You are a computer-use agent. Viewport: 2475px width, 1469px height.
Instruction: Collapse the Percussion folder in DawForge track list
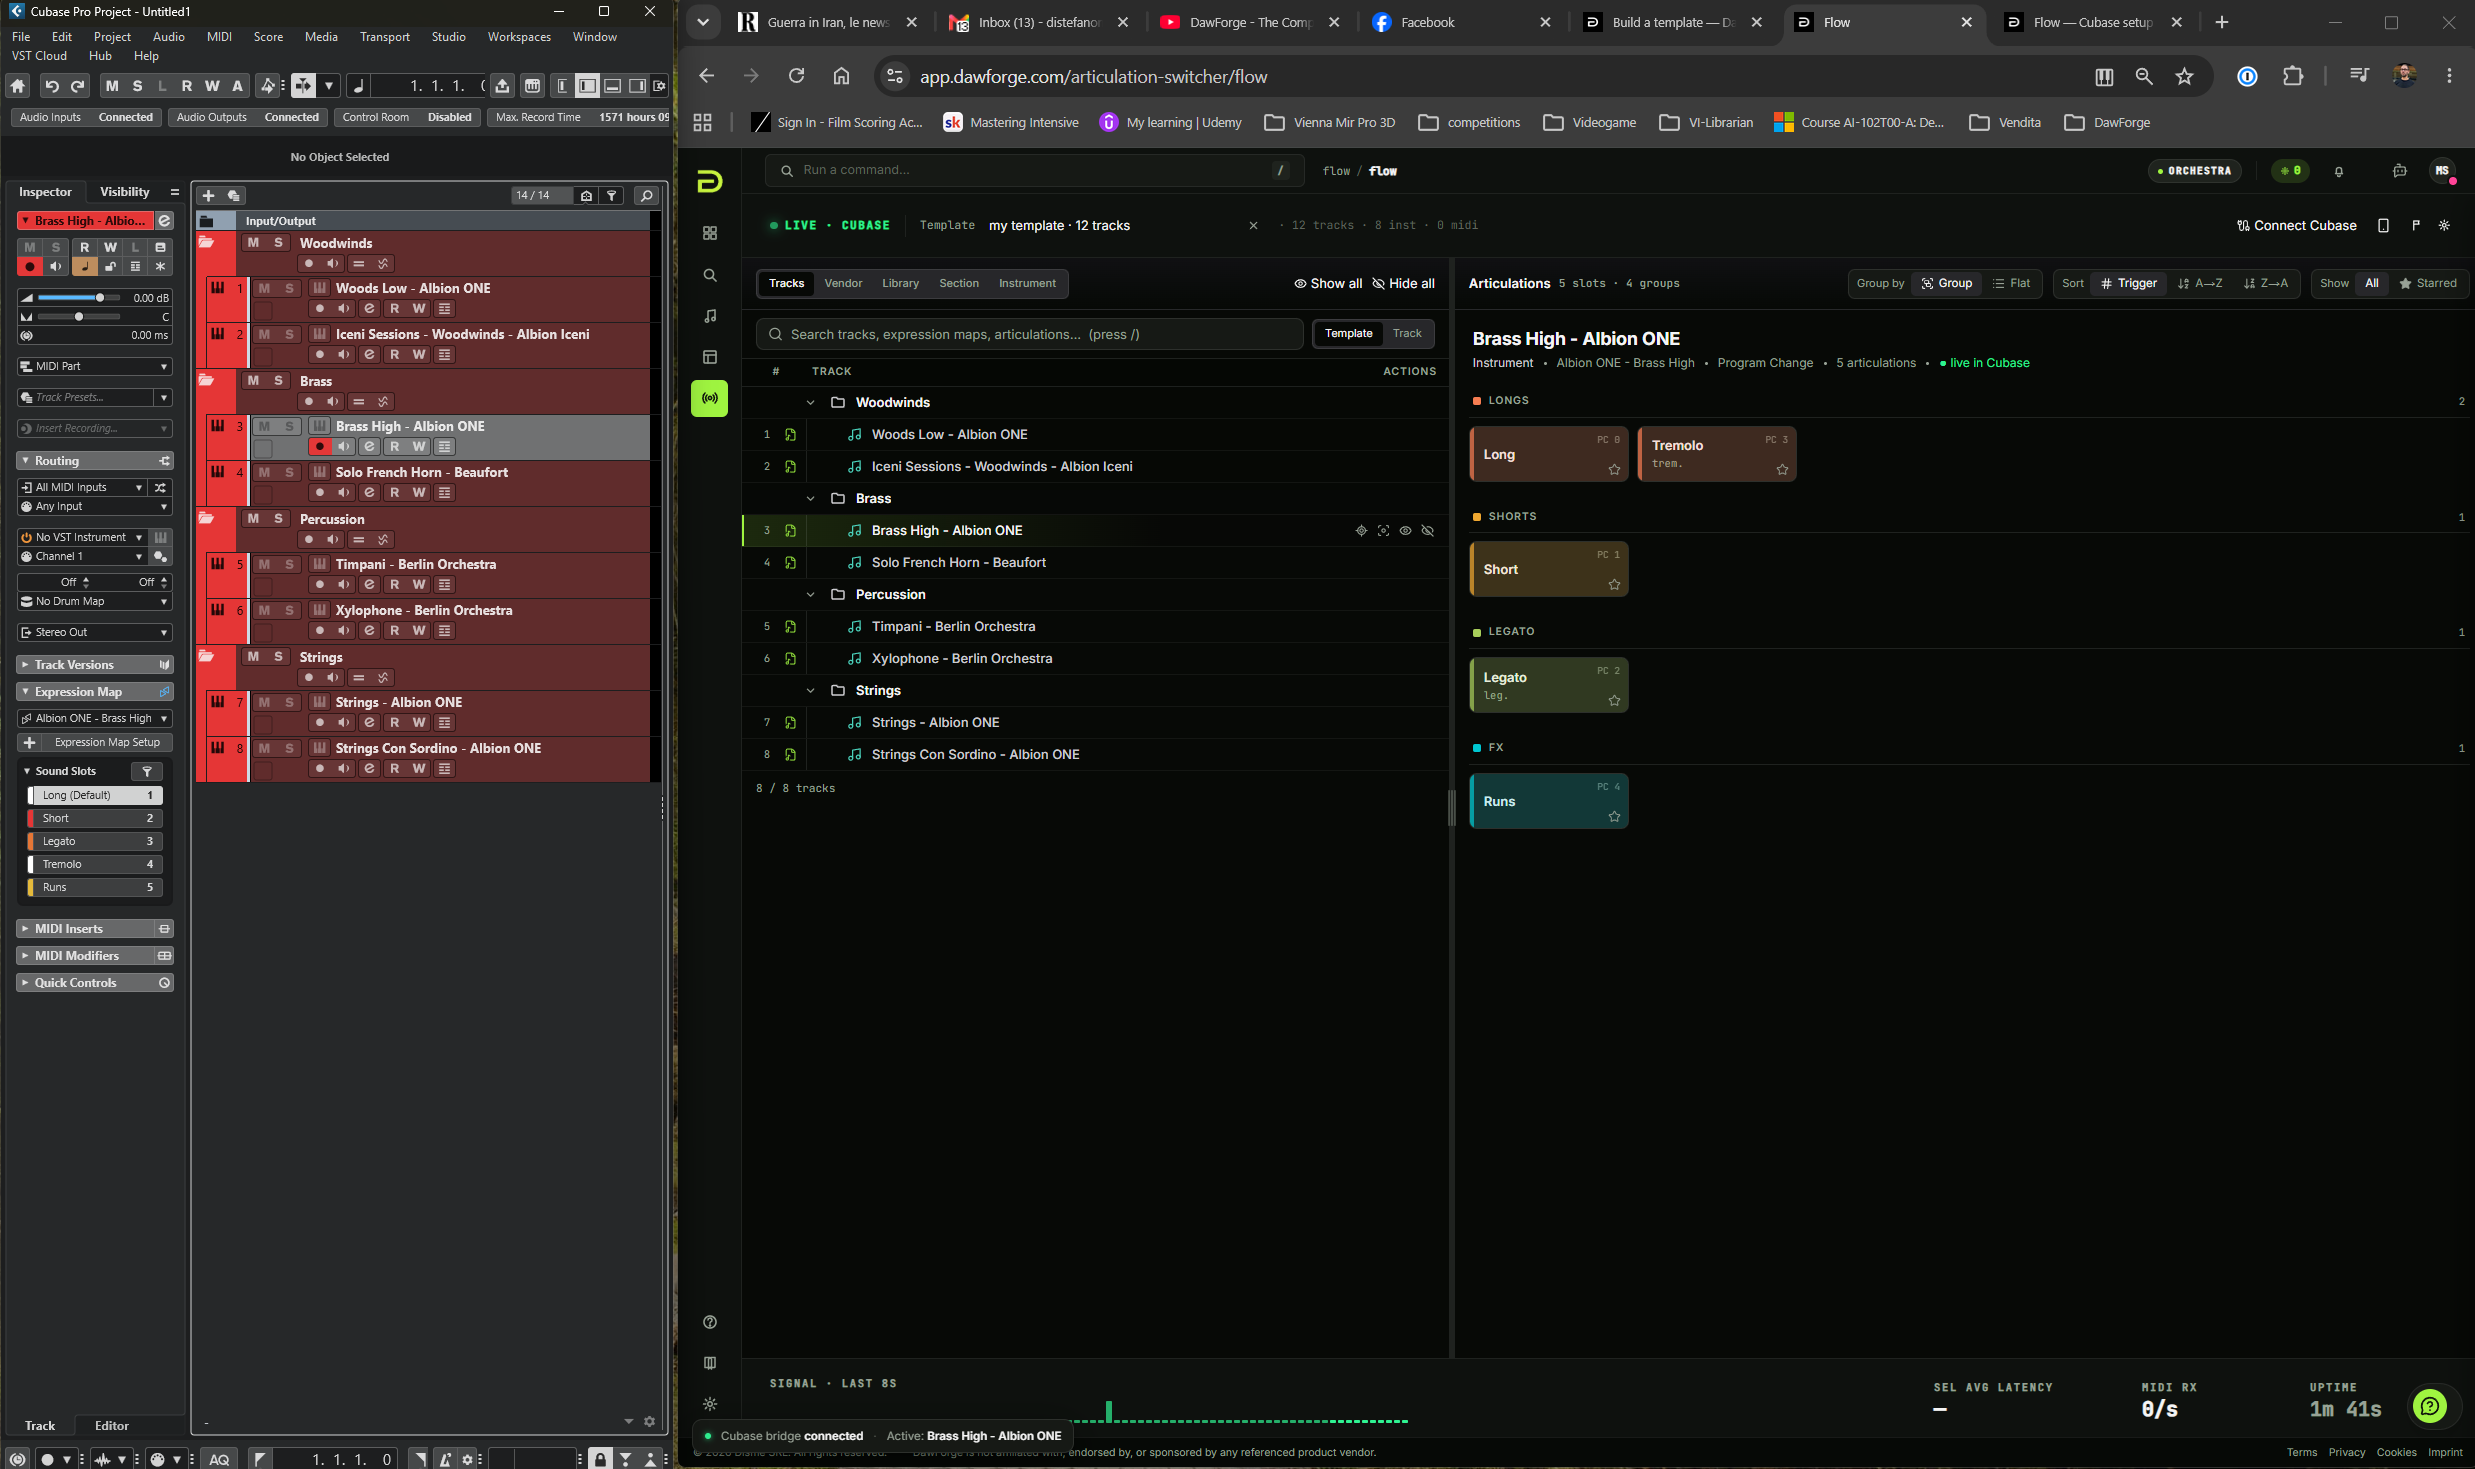click(811, 595)
